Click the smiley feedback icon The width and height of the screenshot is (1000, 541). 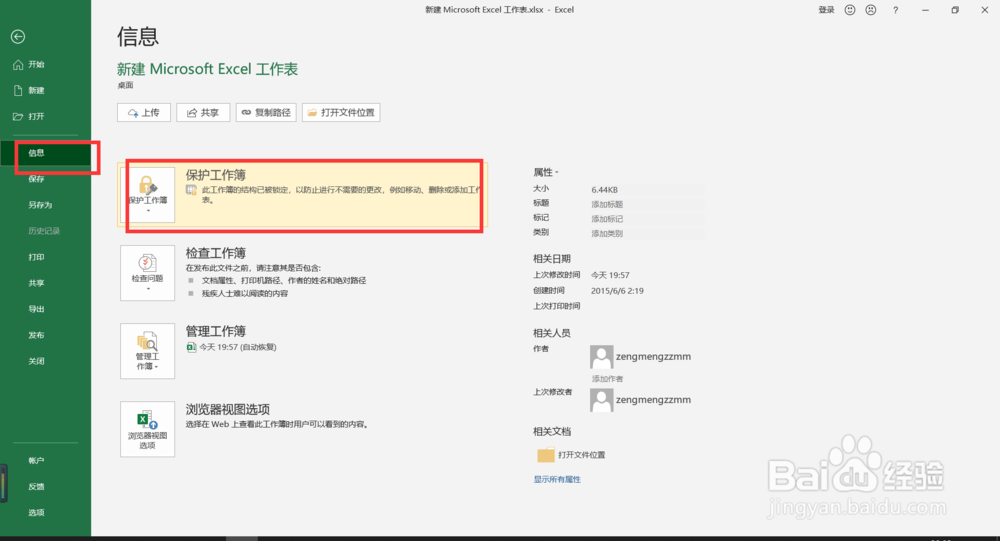850,10
